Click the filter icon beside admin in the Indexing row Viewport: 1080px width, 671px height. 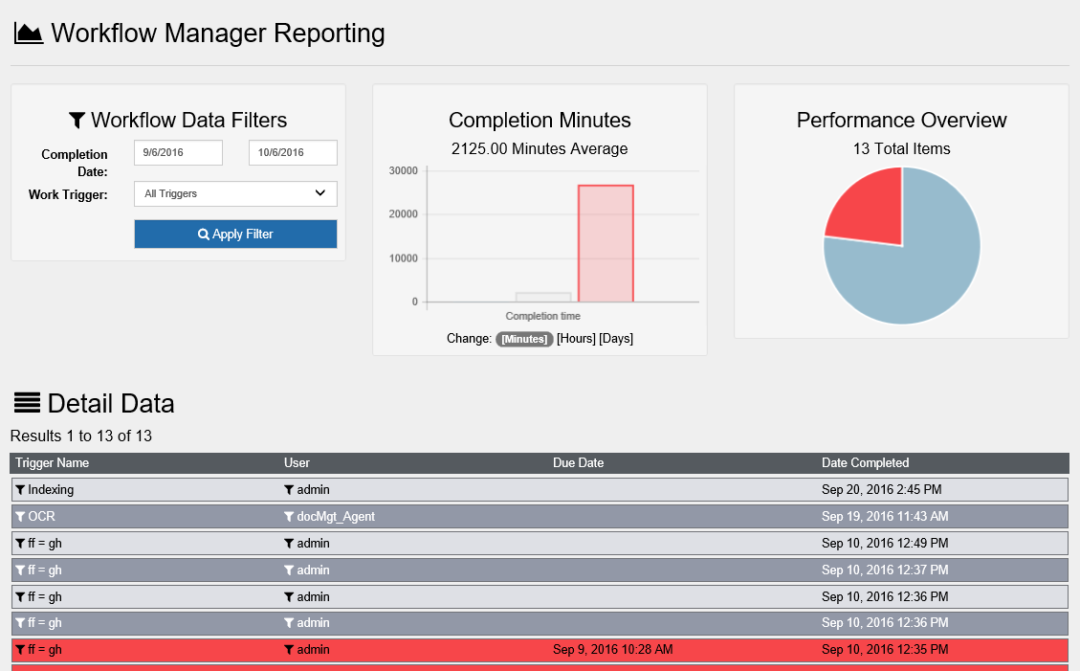(x=290, y=489)
